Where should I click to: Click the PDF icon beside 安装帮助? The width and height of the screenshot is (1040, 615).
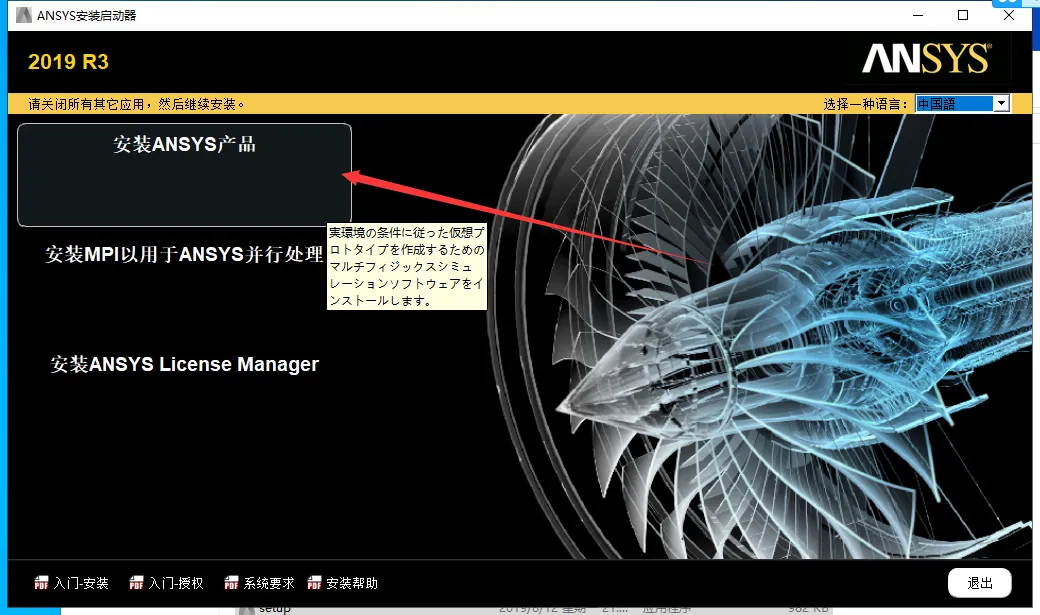(314, 583)
